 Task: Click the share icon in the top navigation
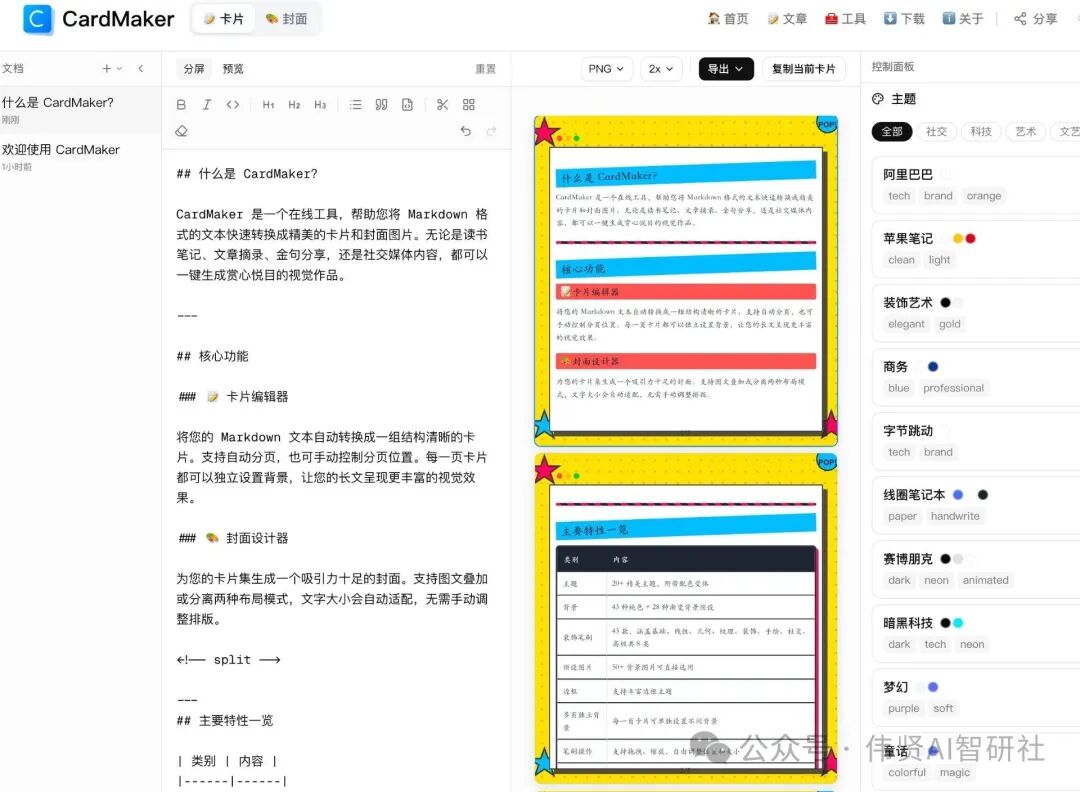(1020, 19)
